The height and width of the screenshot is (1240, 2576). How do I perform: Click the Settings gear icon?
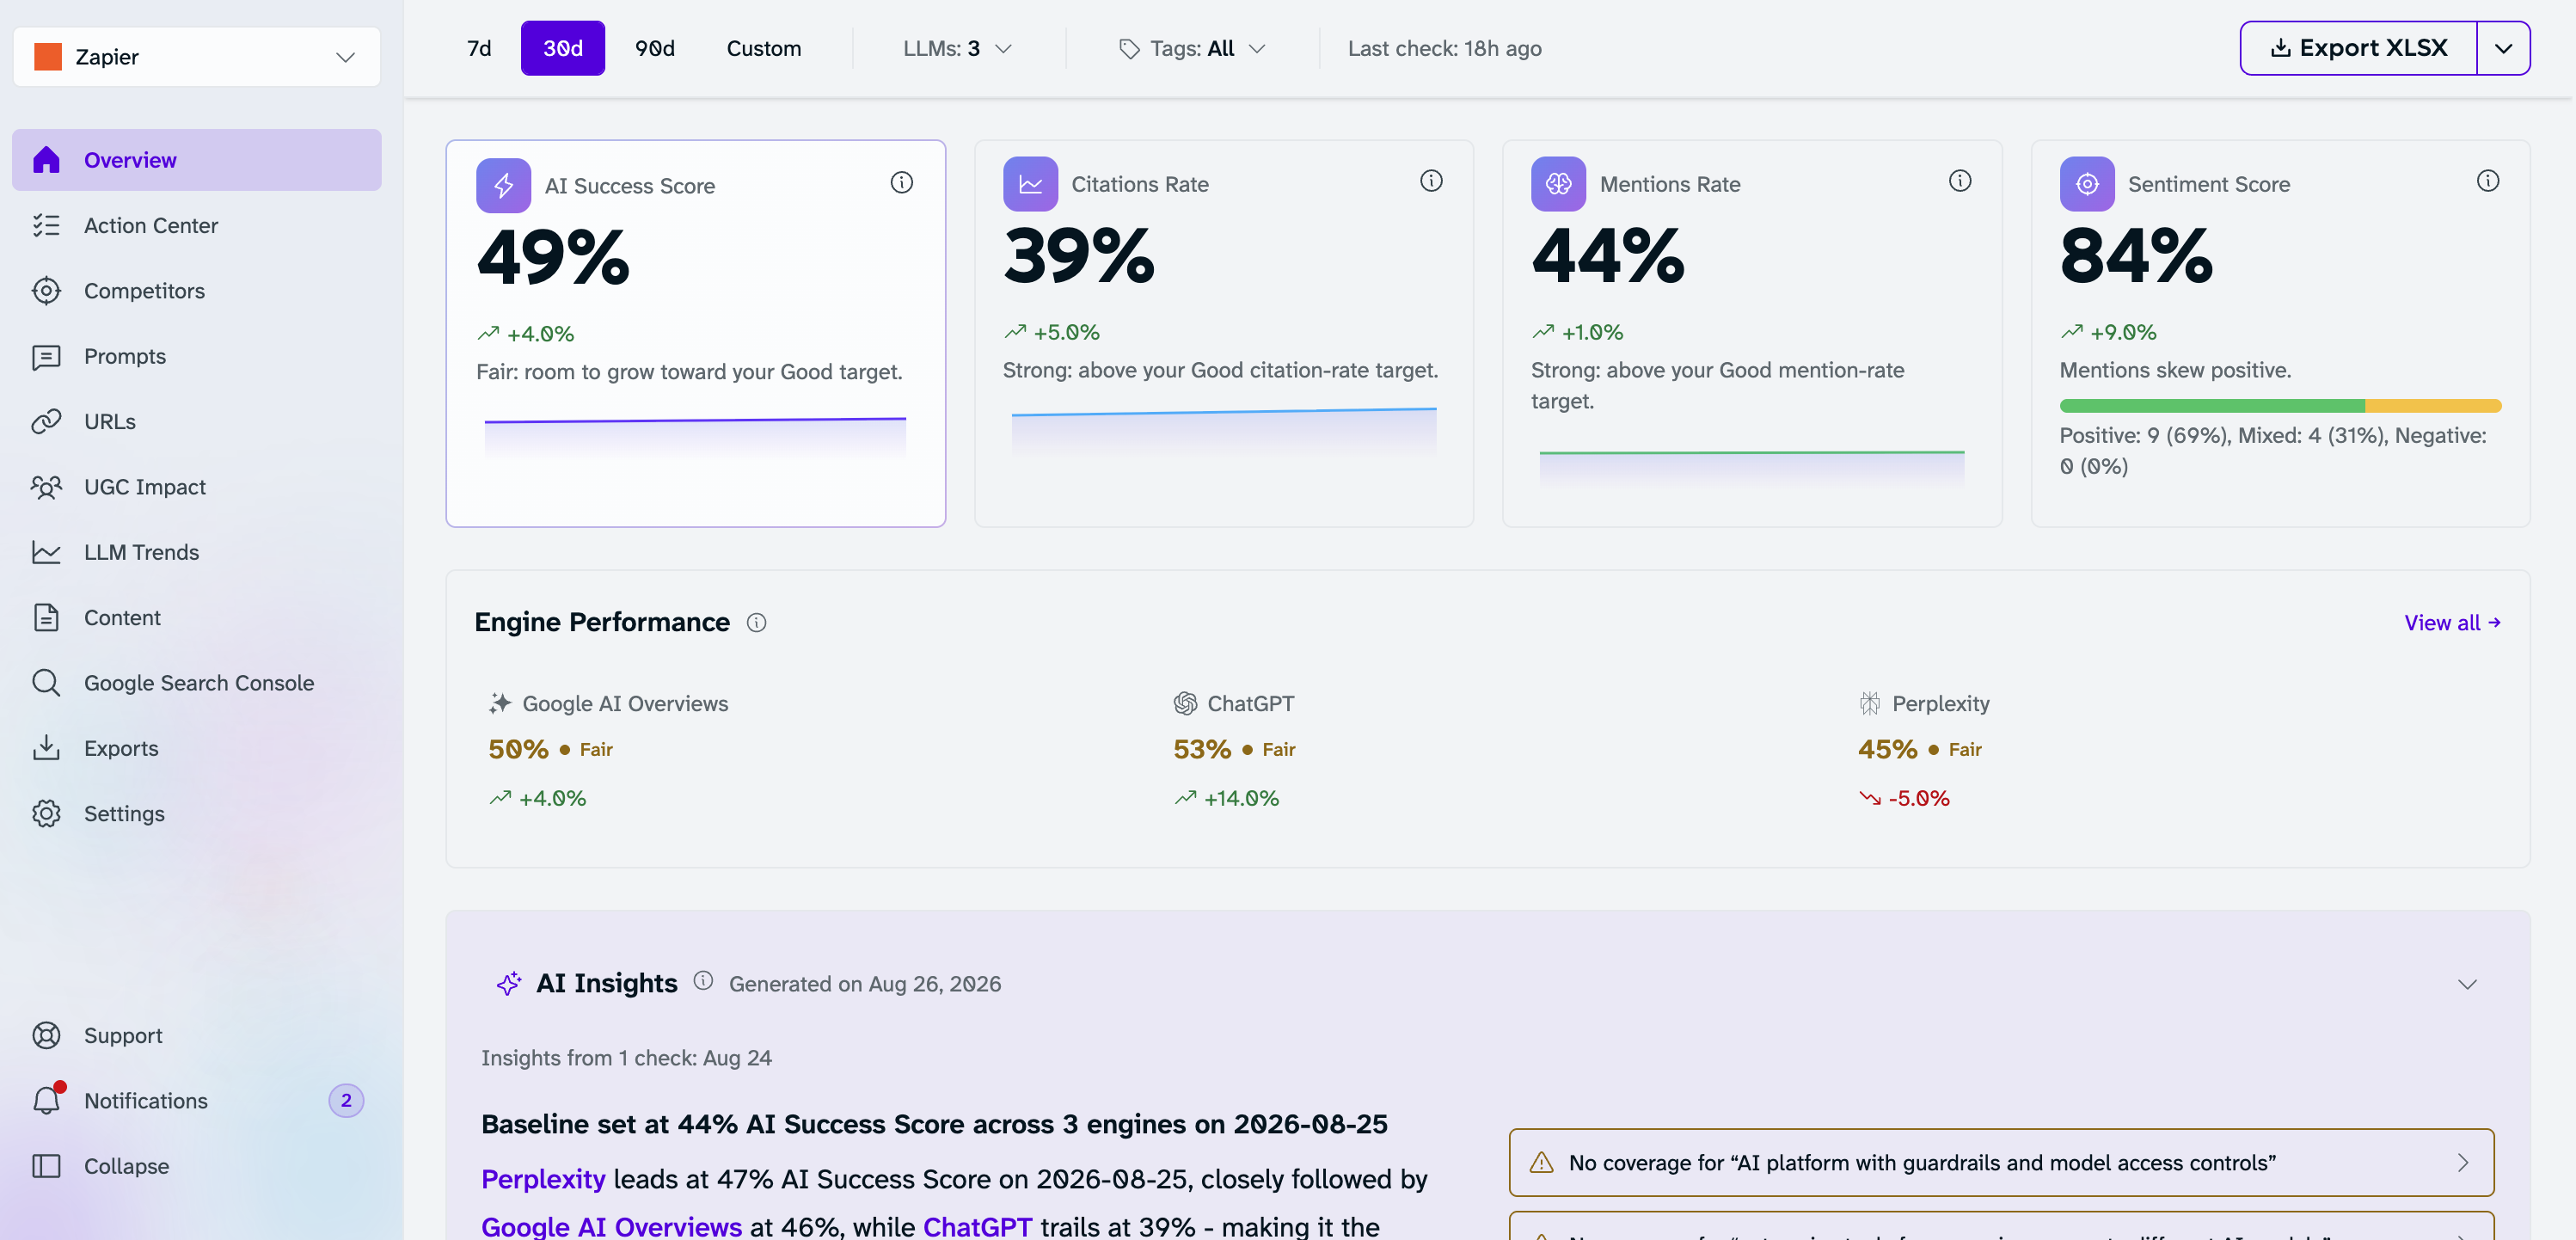[x=46, y=813]
